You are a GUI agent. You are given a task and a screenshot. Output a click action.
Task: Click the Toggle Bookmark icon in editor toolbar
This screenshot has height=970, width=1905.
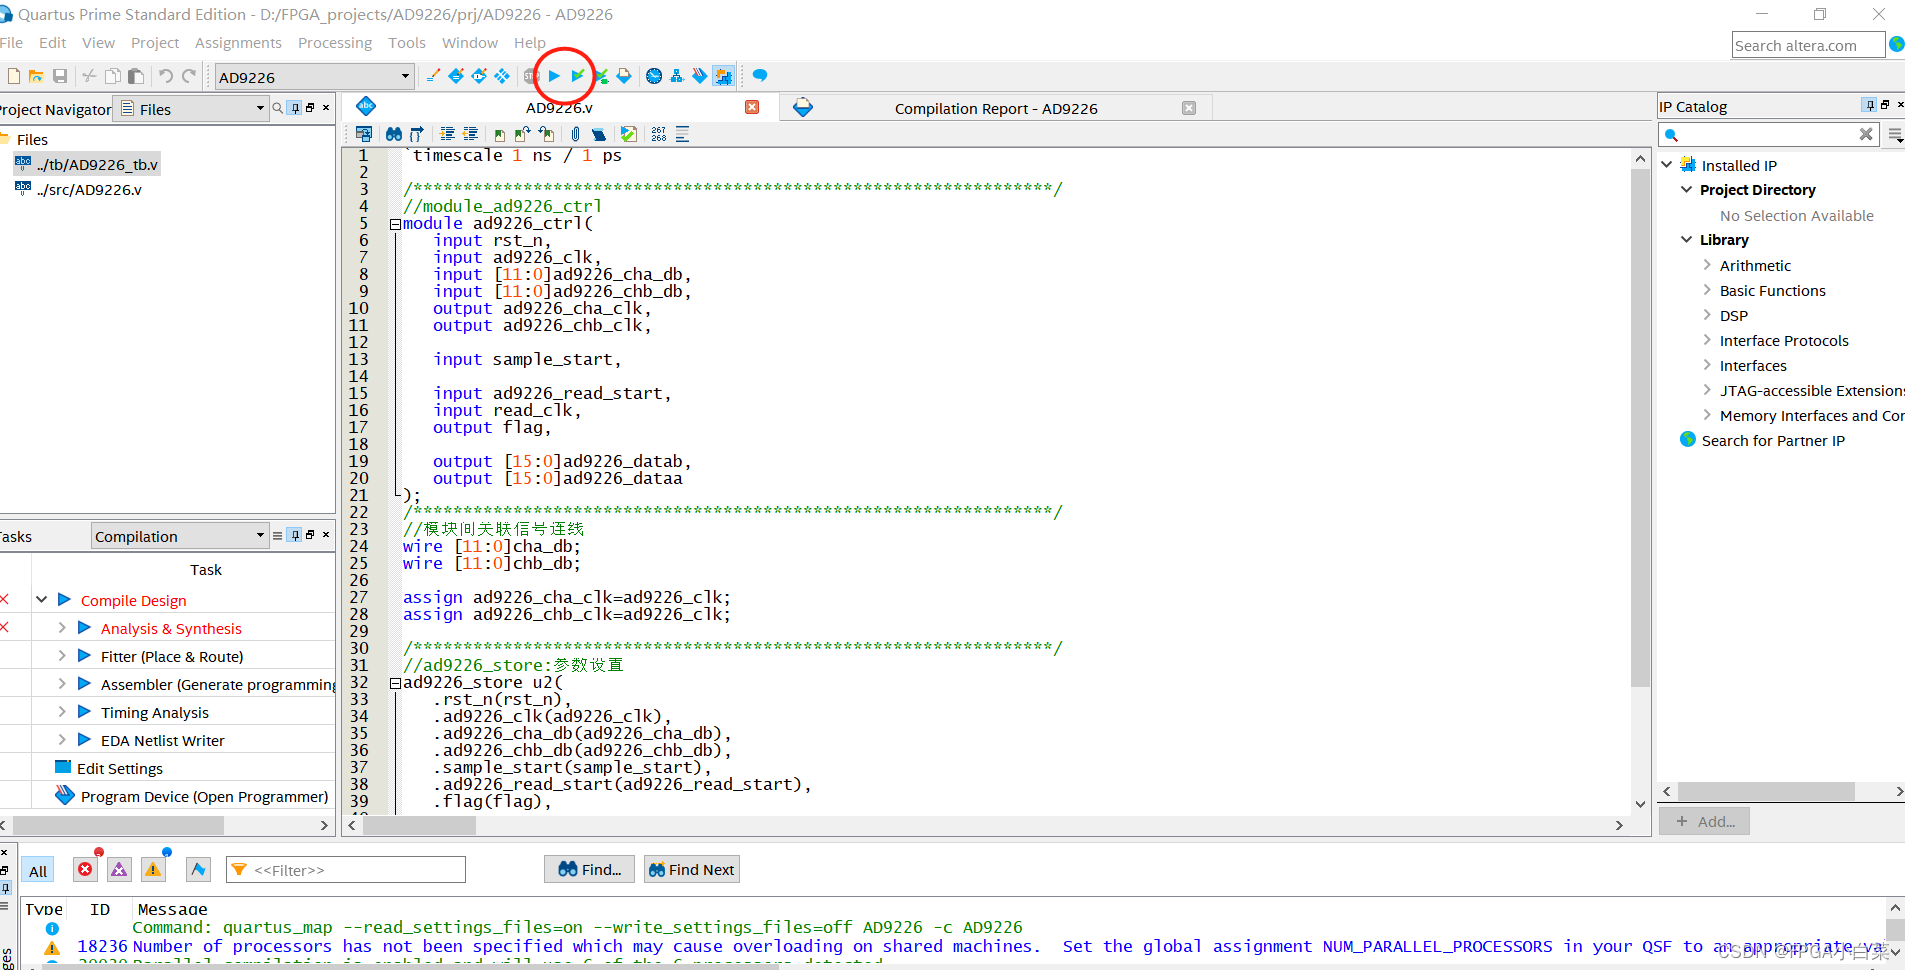[500, 134]
